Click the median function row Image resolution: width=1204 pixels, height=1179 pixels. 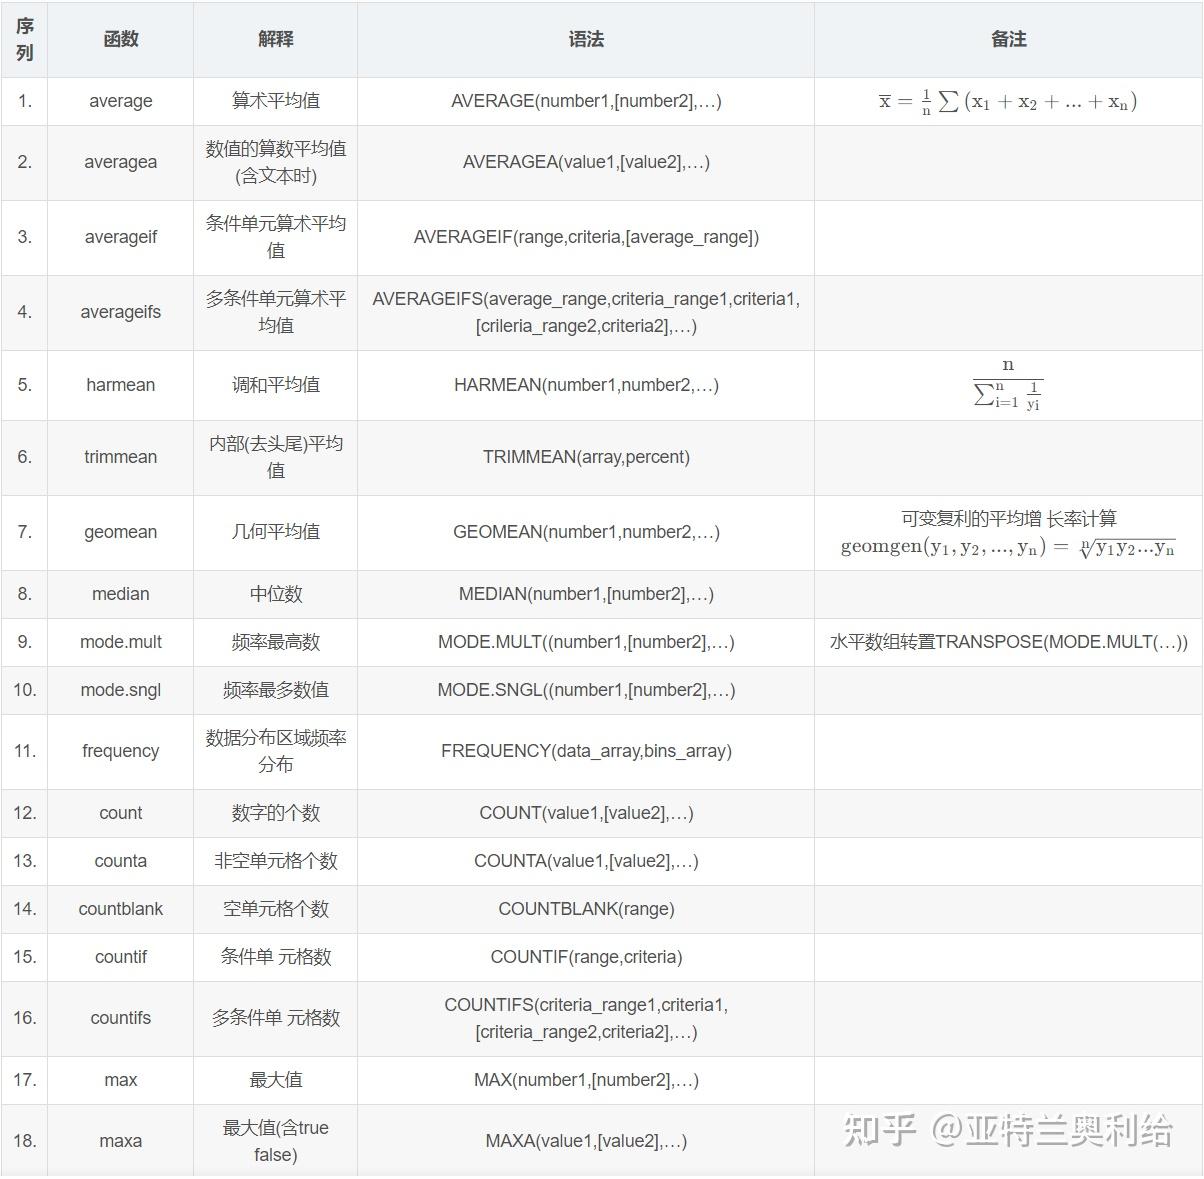tap(120, 593)
